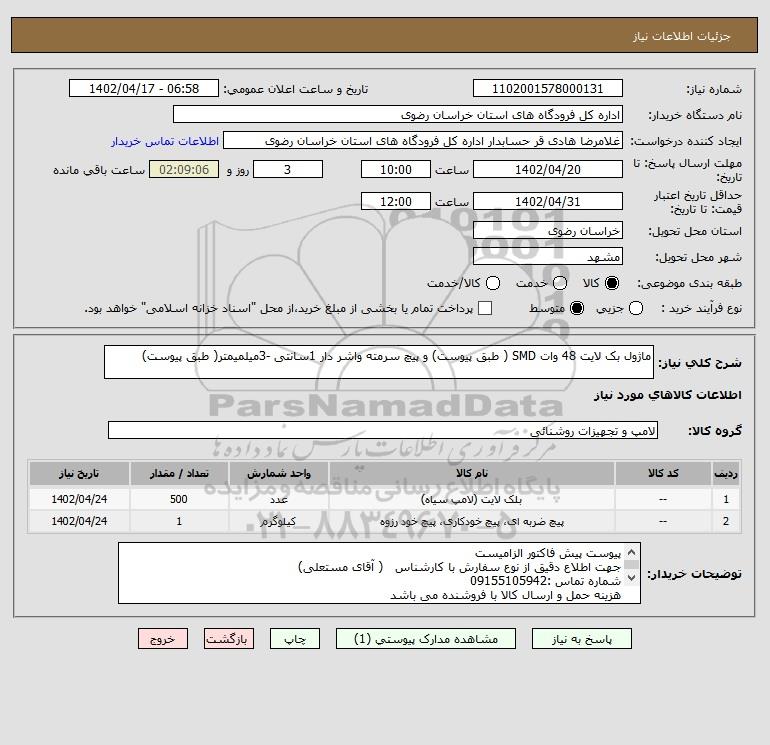Click the response deadline date 1402/04/20
The image size is (770, 745).
click(x=548, y=169)
